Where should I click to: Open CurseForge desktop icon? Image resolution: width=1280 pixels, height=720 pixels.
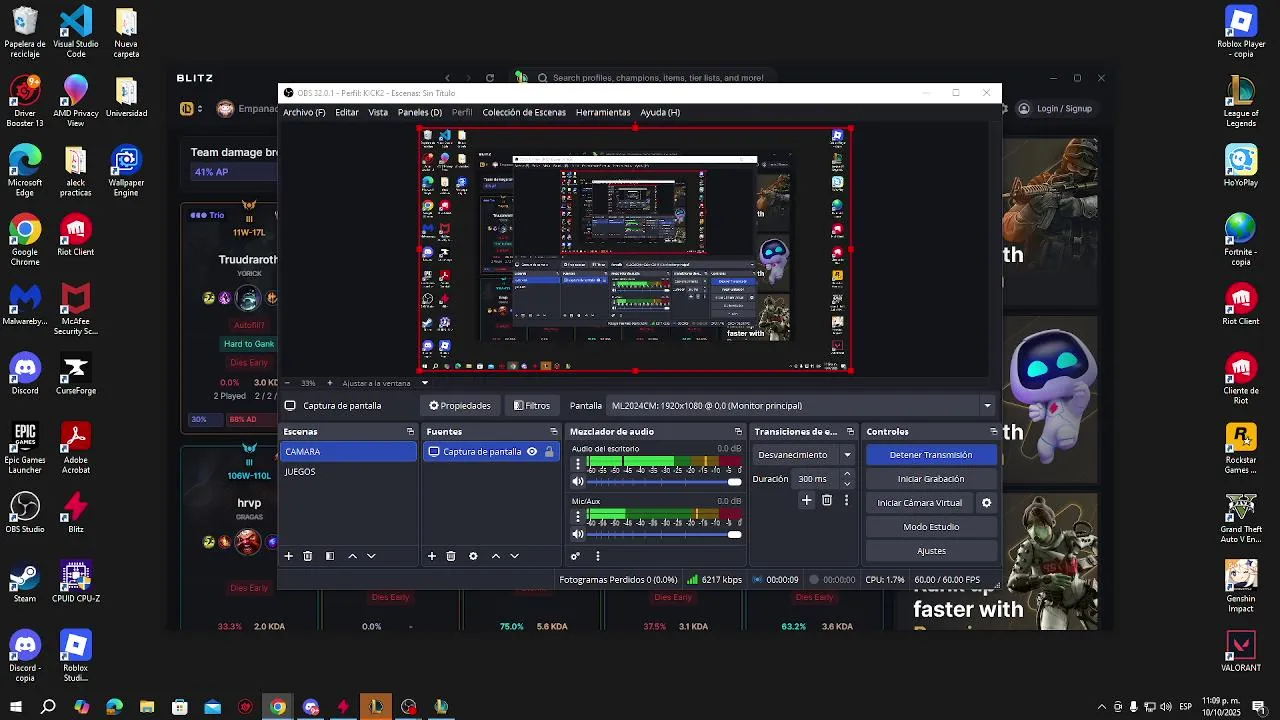76,374
